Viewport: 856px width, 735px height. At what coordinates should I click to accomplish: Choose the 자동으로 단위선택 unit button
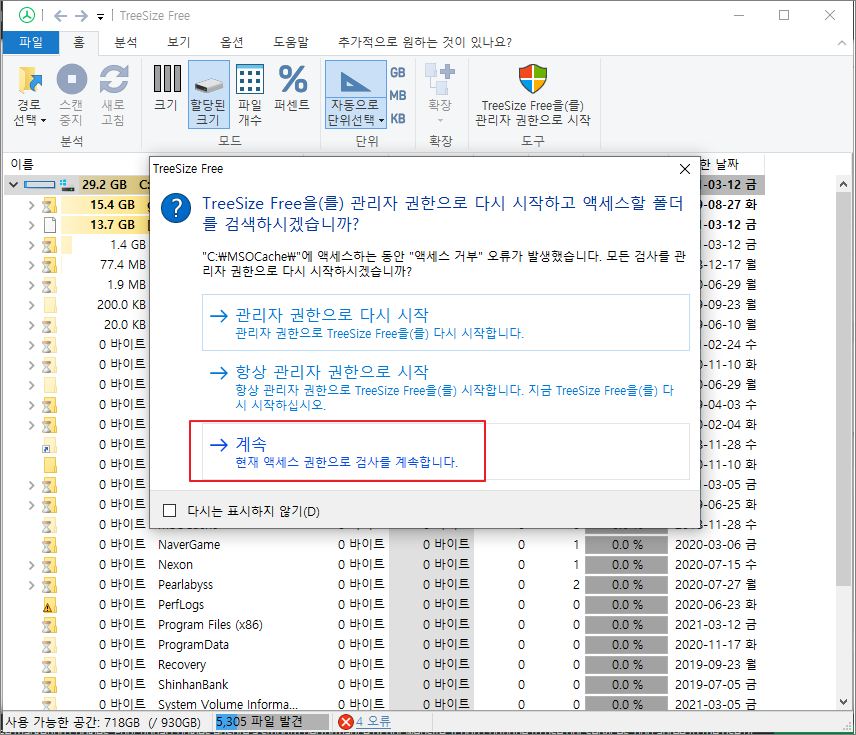(355, 94)
